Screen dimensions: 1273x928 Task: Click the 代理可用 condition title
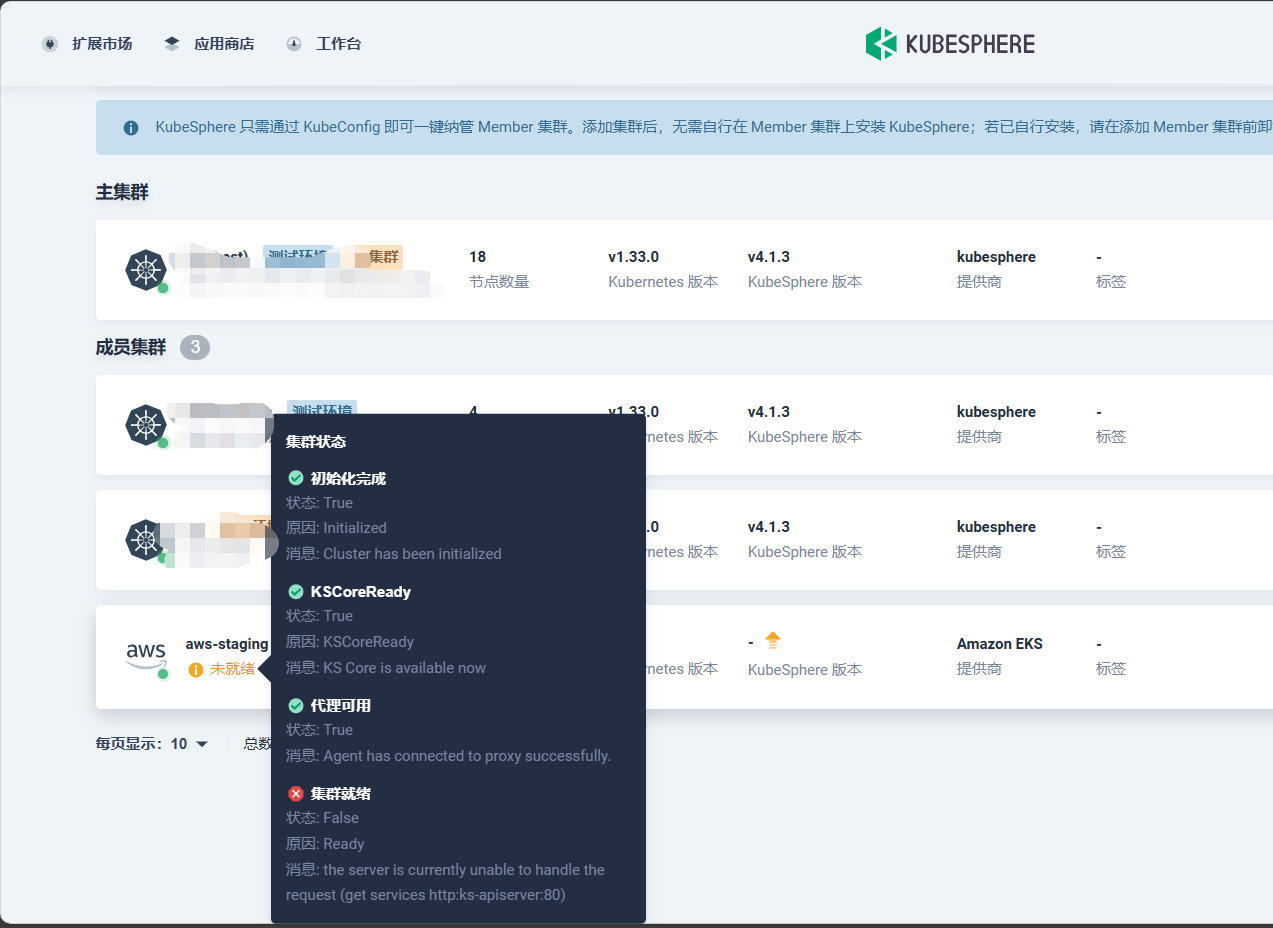[x=341, y=705]
